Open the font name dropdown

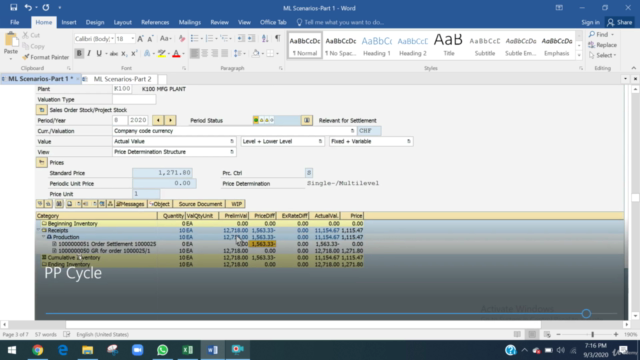pyautogui.click(x=112, y=39)
